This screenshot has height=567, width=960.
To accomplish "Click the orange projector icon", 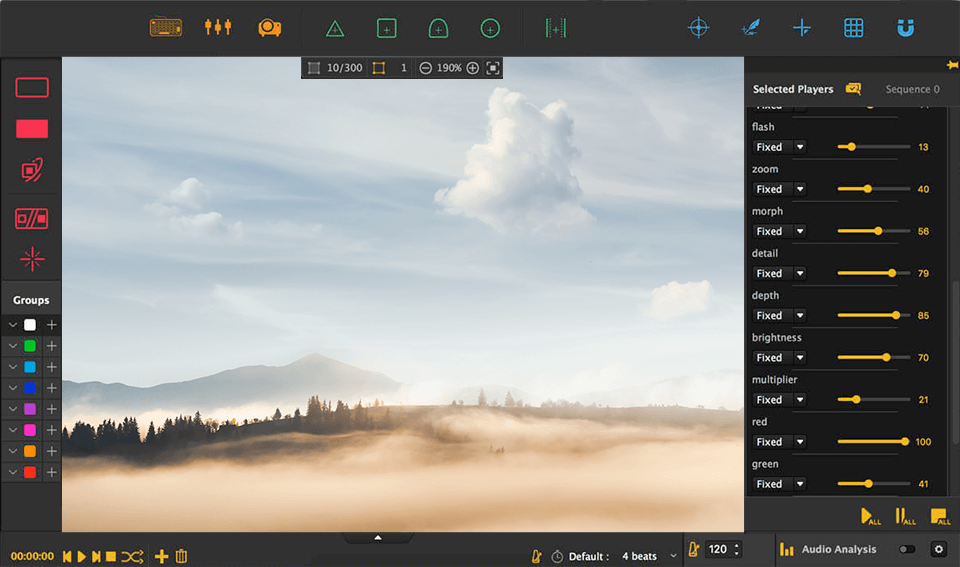I will point(269,28).
